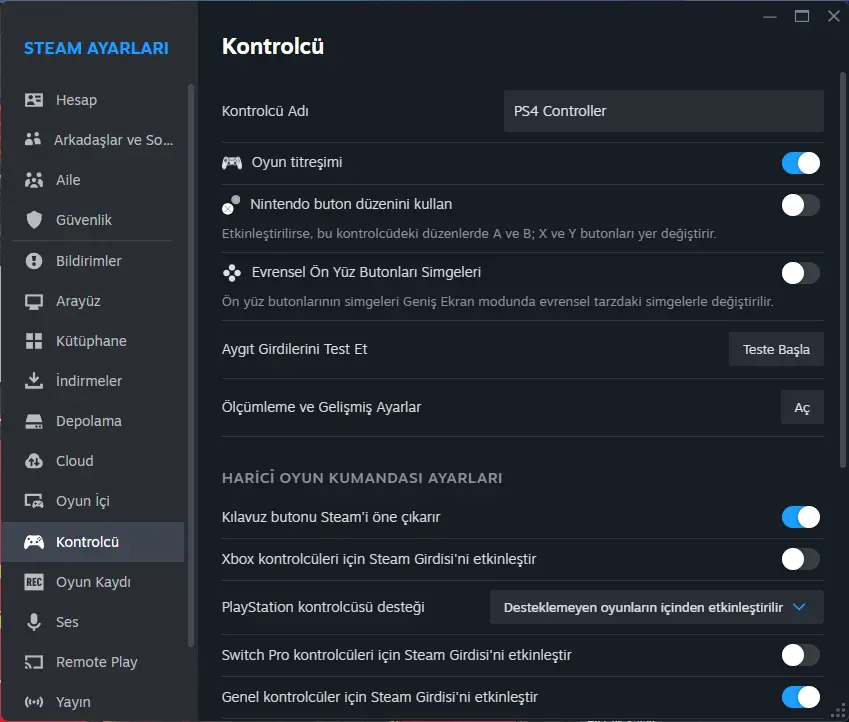Click the STEAM AYARLARI heading

96,48
